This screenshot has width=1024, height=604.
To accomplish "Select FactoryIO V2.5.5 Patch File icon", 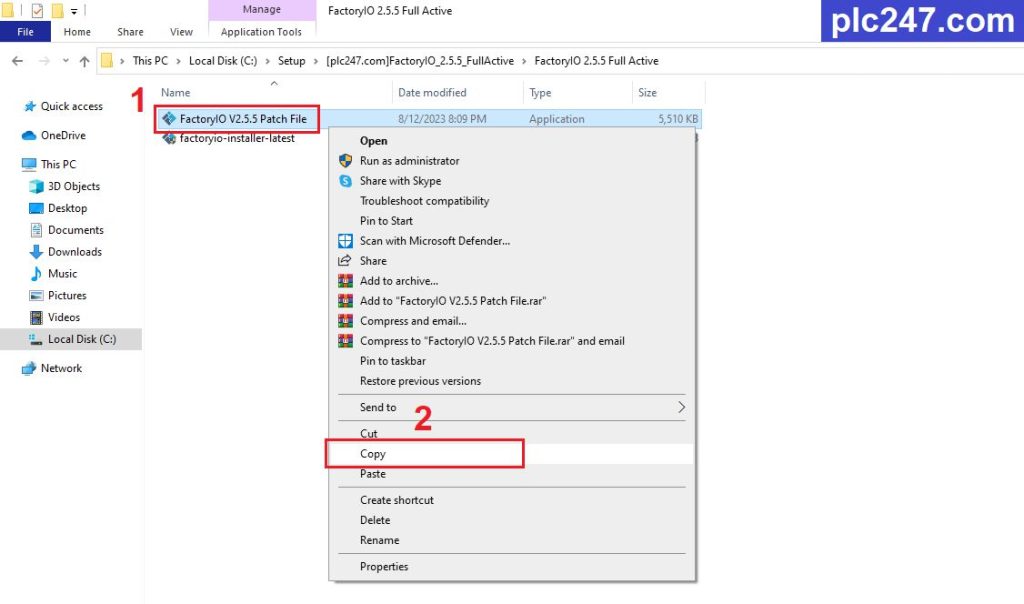I will click(169, 118).
